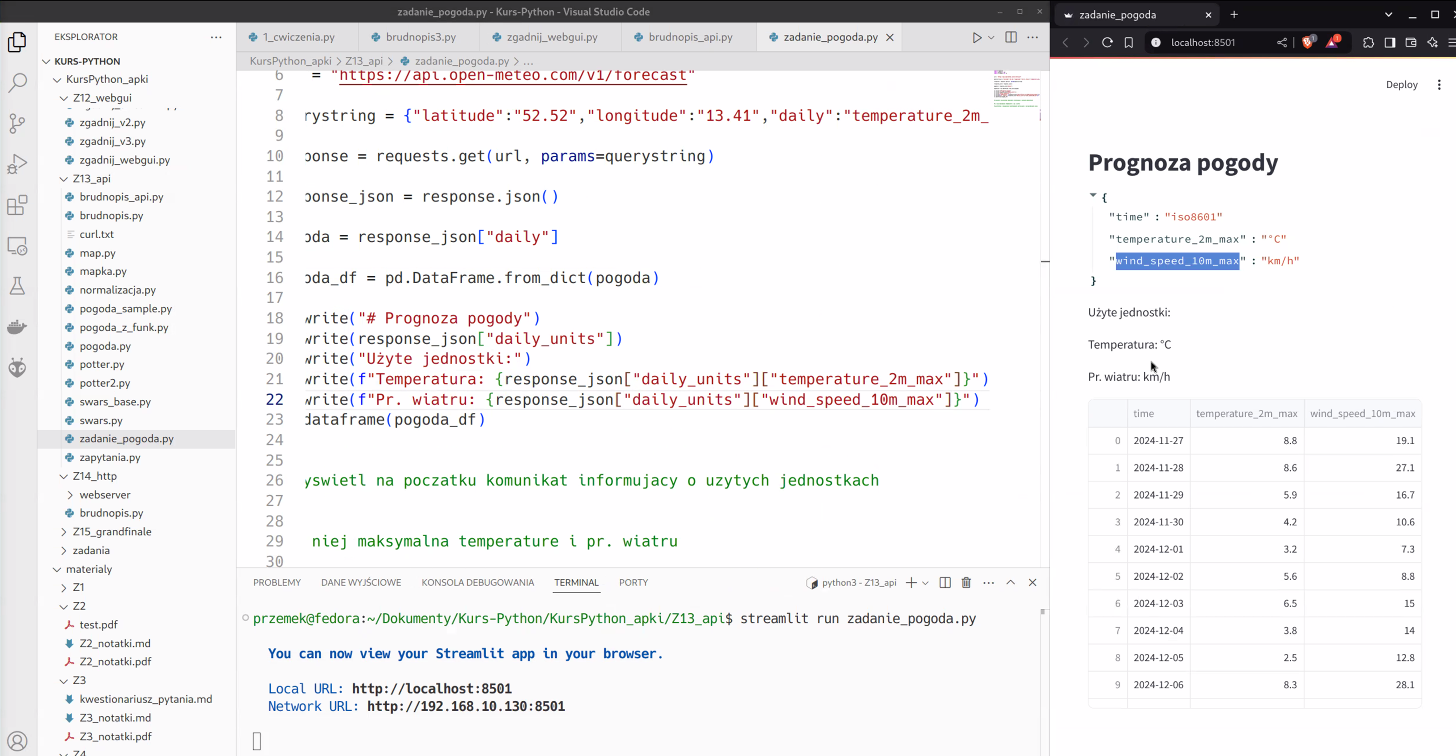Open the Leo AI assistant icon

tap(1433, 42)
